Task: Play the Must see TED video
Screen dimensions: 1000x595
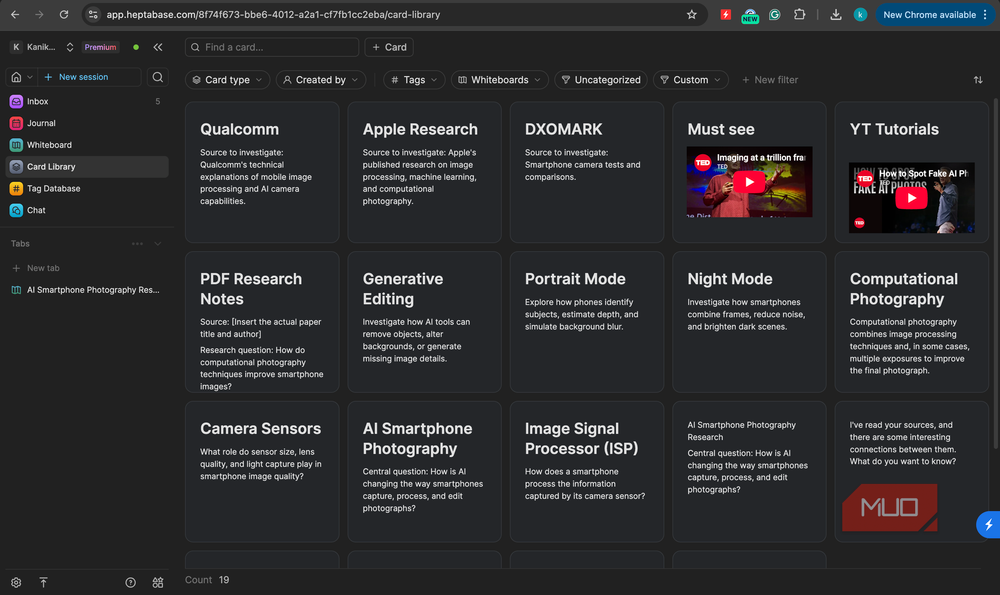Action: (x=749, y=182)
